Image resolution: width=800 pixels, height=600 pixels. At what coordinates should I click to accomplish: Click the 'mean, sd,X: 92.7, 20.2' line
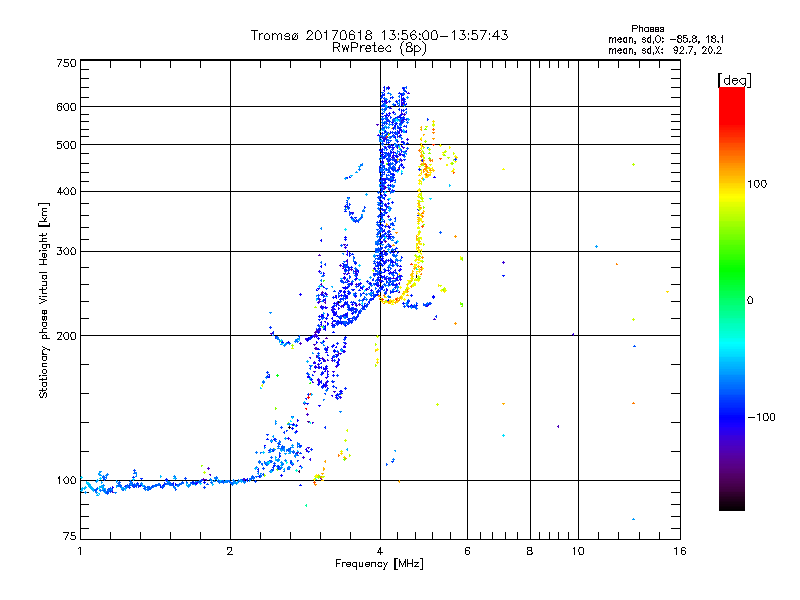tap(665, 51)
